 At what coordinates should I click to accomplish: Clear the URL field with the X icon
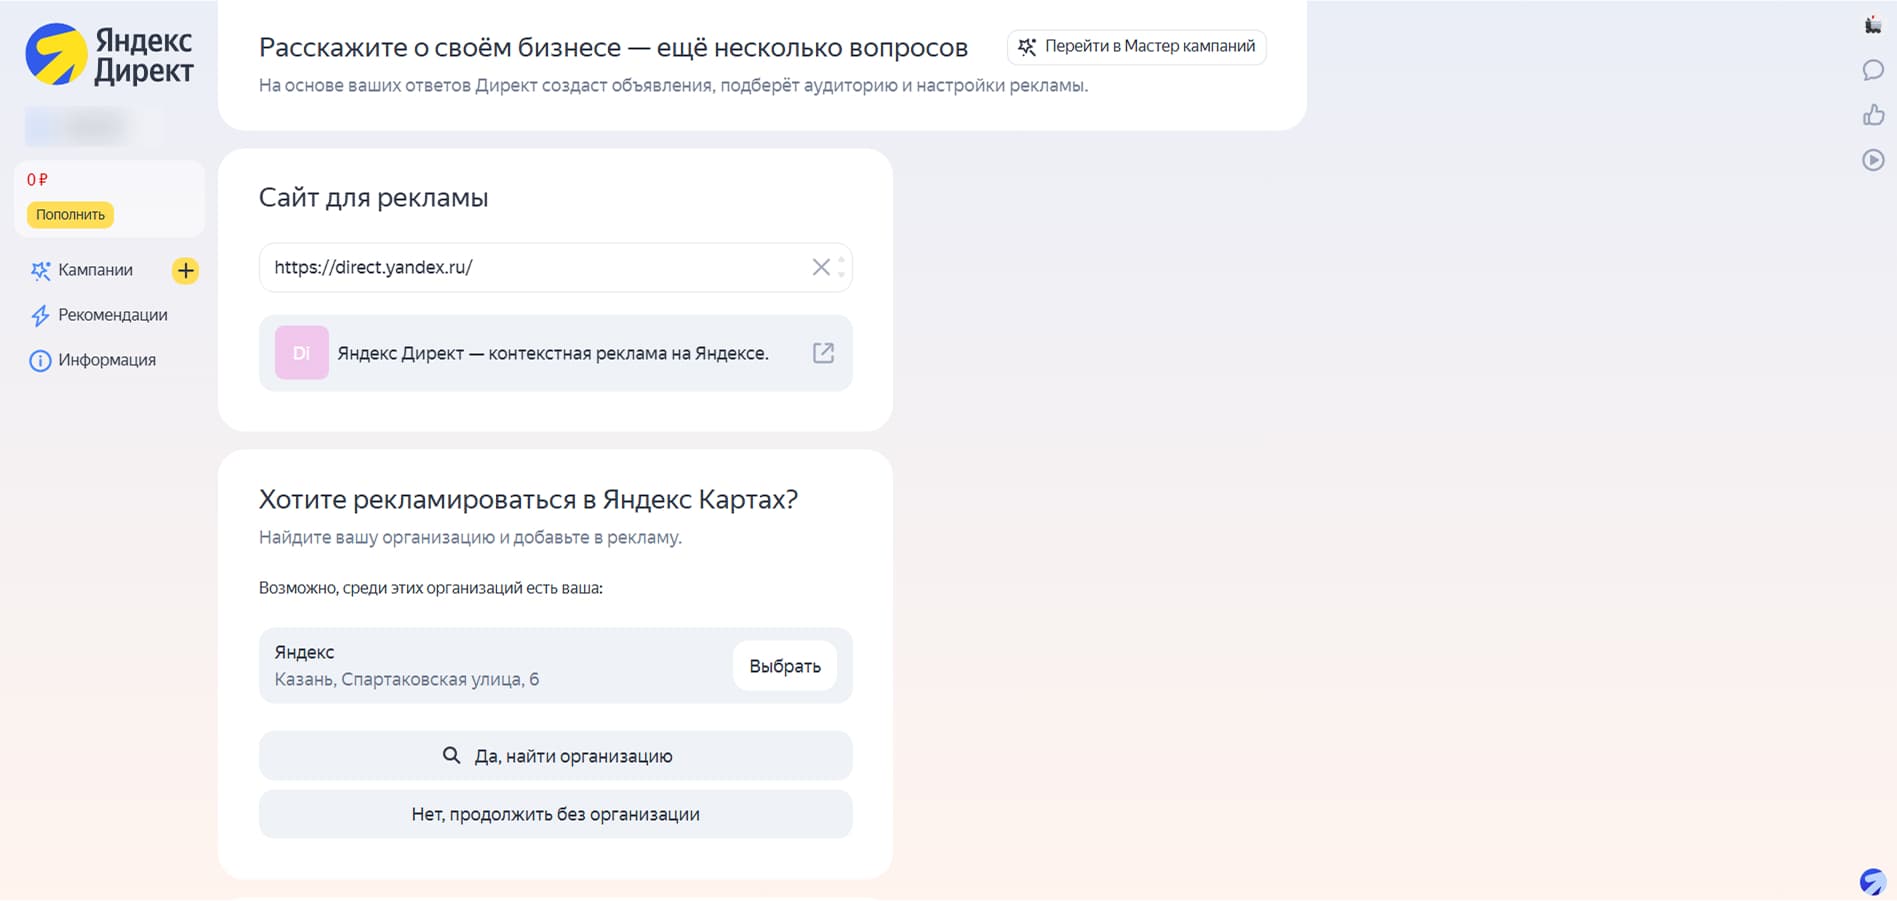[x=821, y=267]
